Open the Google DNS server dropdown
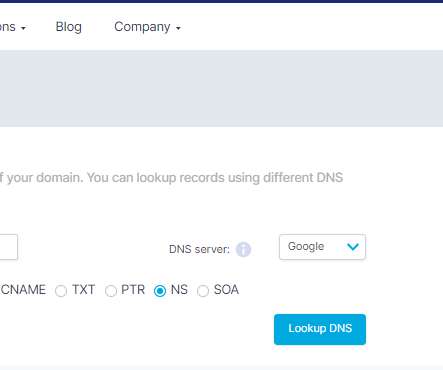Image resolution: width=443 pixels, height=370 pixels. [x=322, y=247]
